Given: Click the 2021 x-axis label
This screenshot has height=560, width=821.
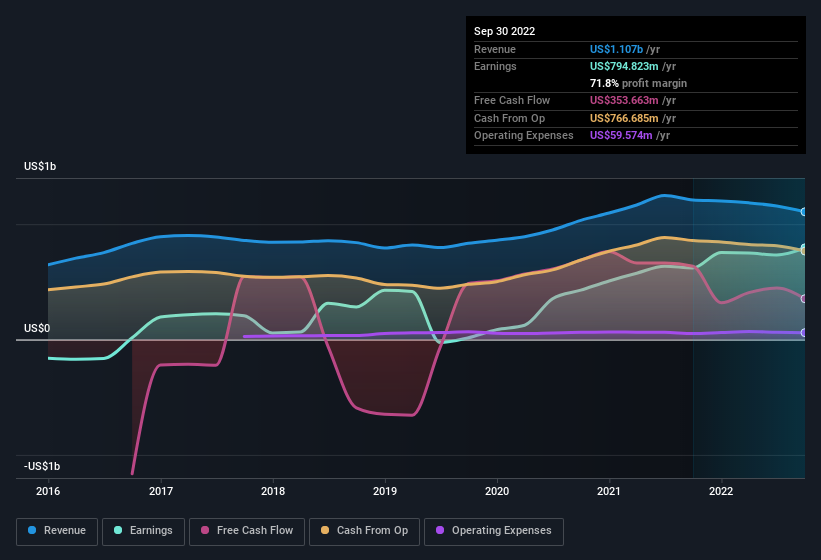Looking at the screenshot, I should click(x=609, y=491).
